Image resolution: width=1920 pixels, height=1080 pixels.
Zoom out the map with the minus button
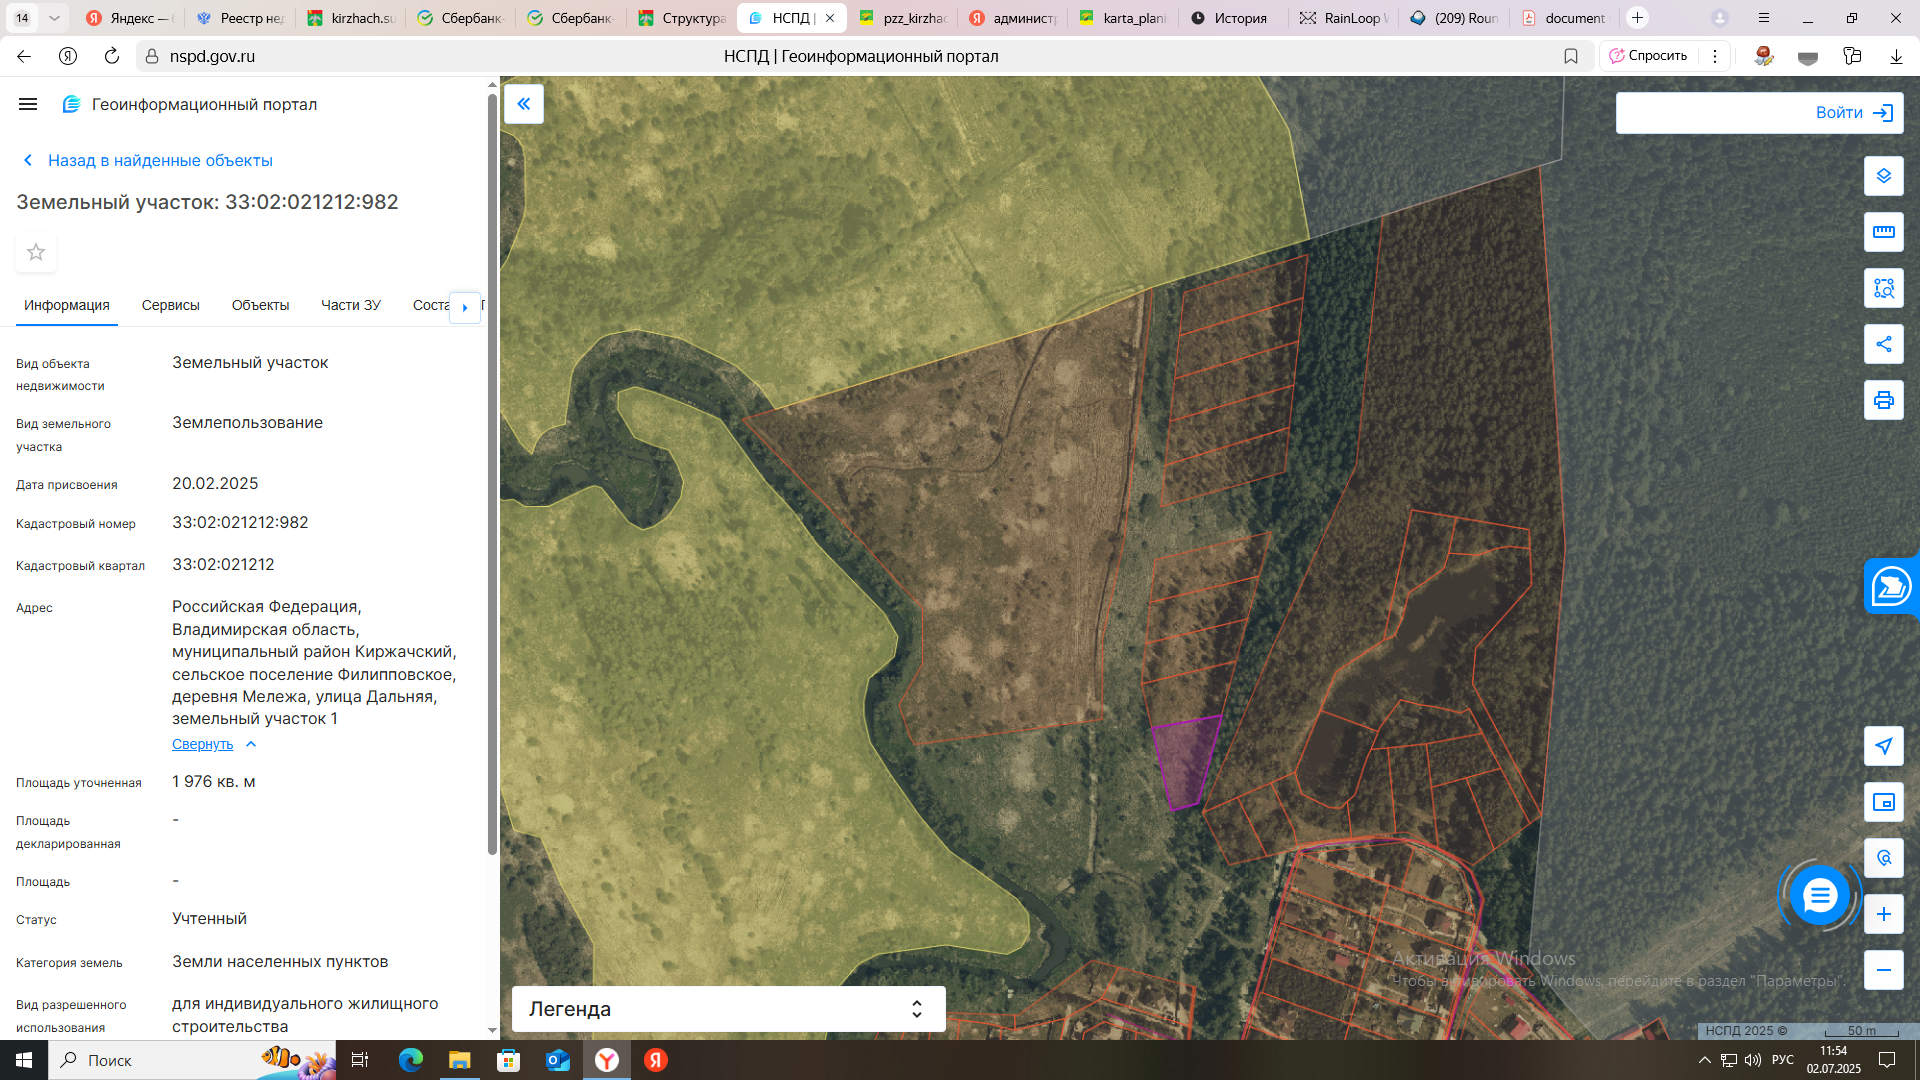(1883, 970)
